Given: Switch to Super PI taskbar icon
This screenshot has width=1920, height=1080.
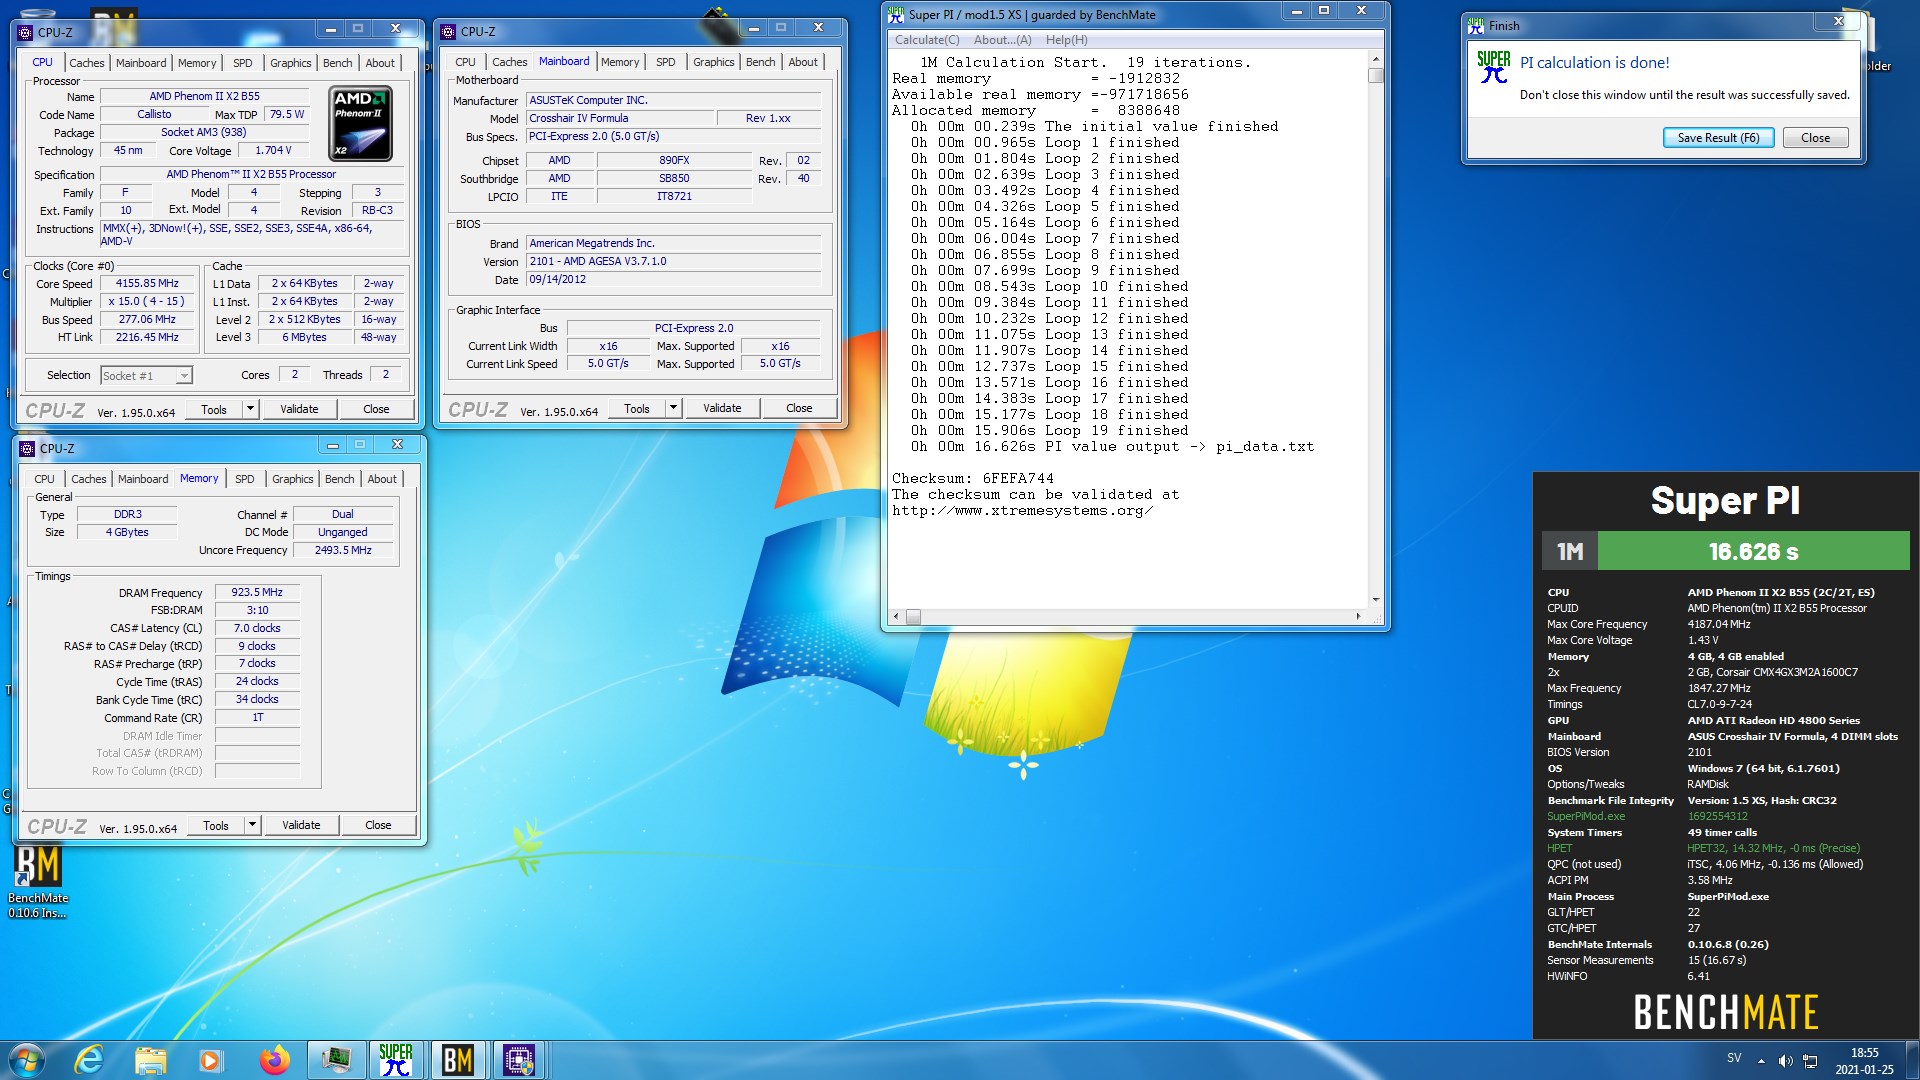Looking at the screenshot, I should tap(396, 1060).
